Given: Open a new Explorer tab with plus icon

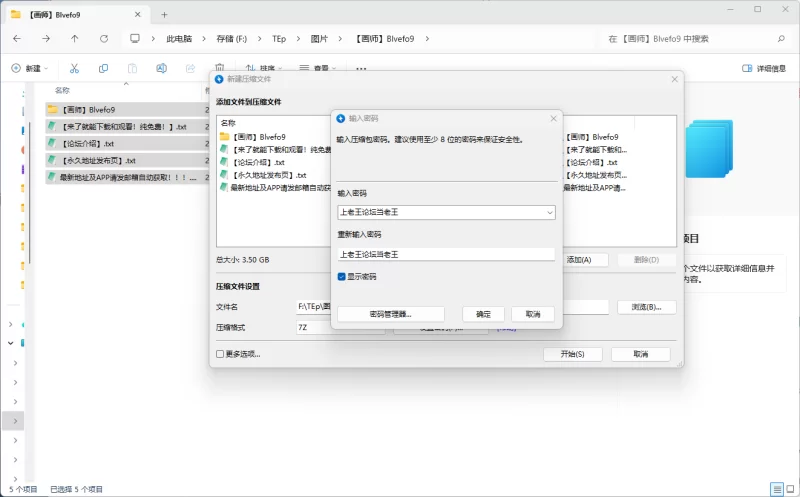Looking at the screenshot, I should (164, 14).
